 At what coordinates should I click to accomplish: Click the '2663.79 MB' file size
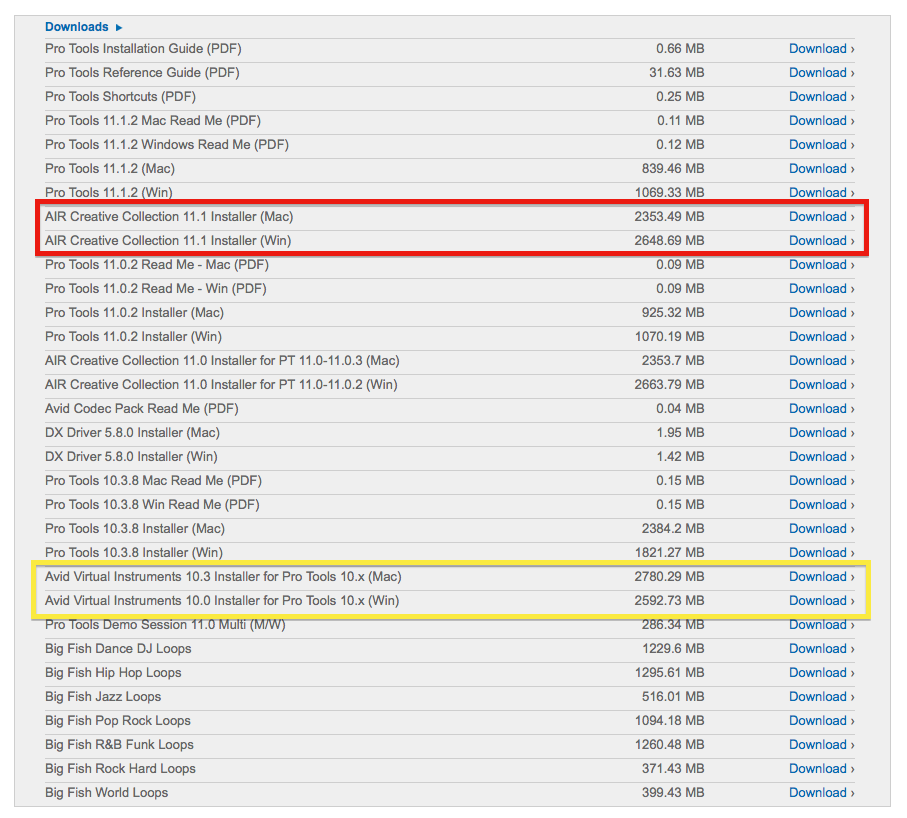tap(669, 385)
